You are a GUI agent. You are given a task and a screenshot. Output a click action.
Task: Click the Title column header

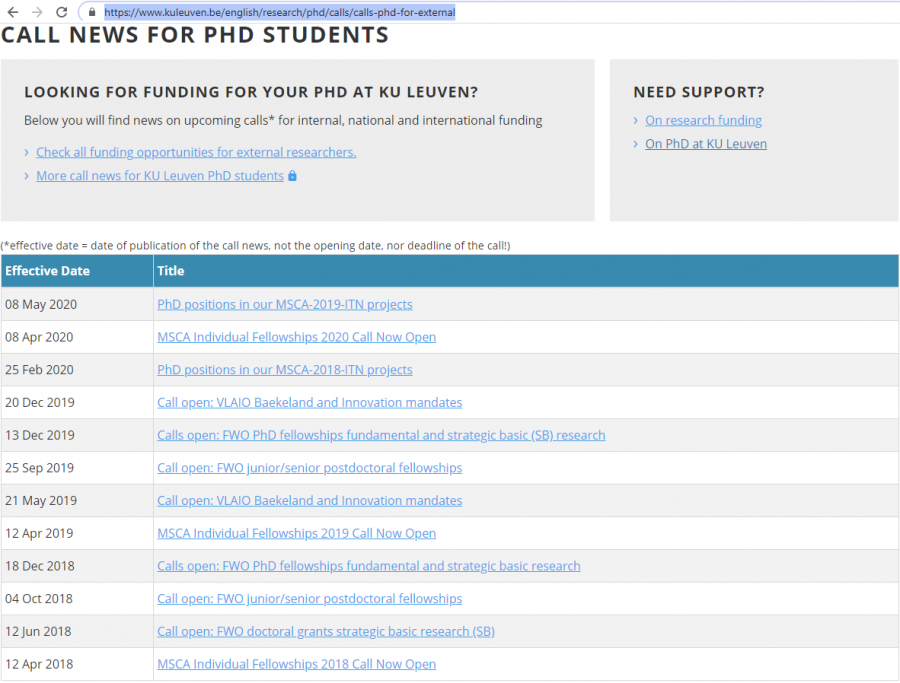tap(171, 271)
